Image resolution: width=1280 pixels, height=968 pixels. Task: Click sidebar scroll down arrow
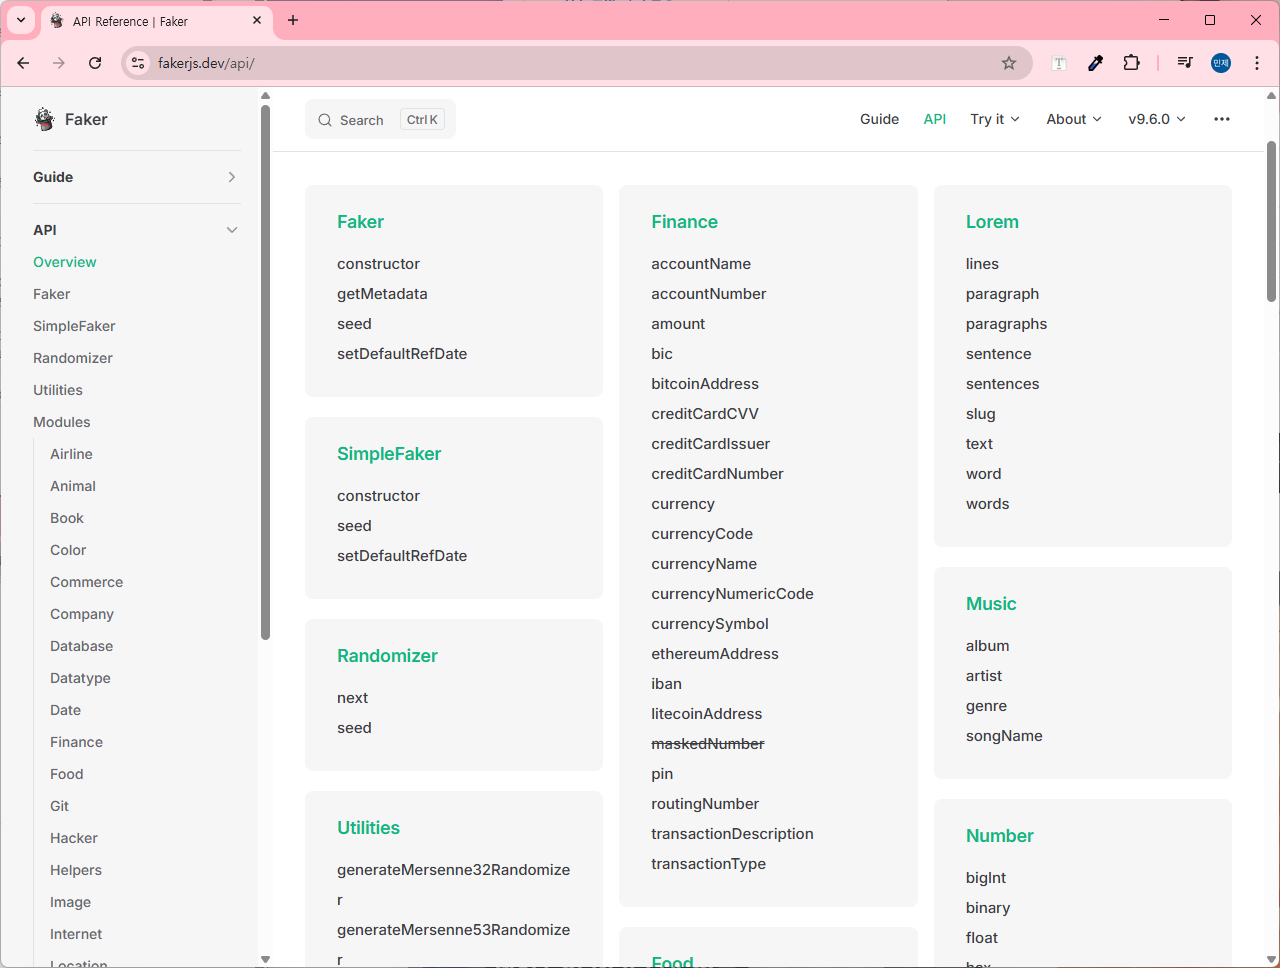tap(265, 959)
